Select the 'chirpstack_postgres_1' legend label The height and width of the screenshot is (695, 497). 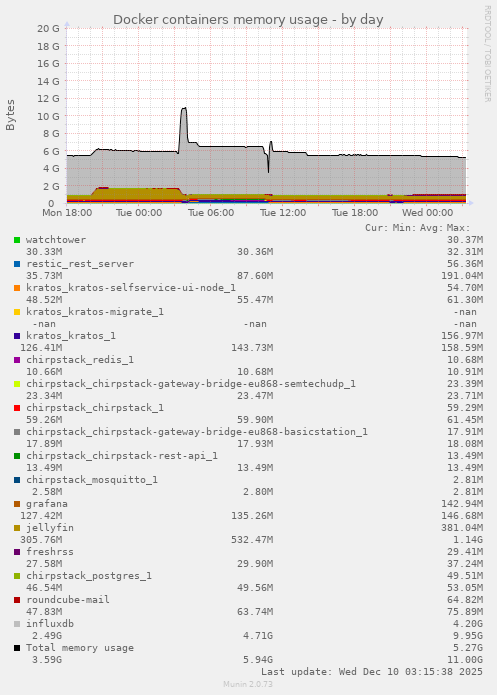[x=89, y=575]
